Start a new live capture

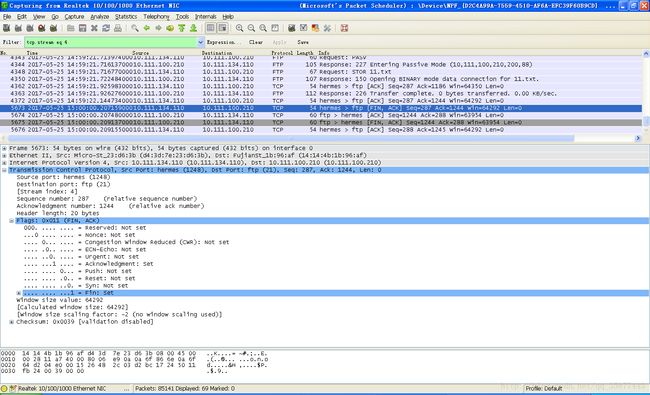[30, 28]
